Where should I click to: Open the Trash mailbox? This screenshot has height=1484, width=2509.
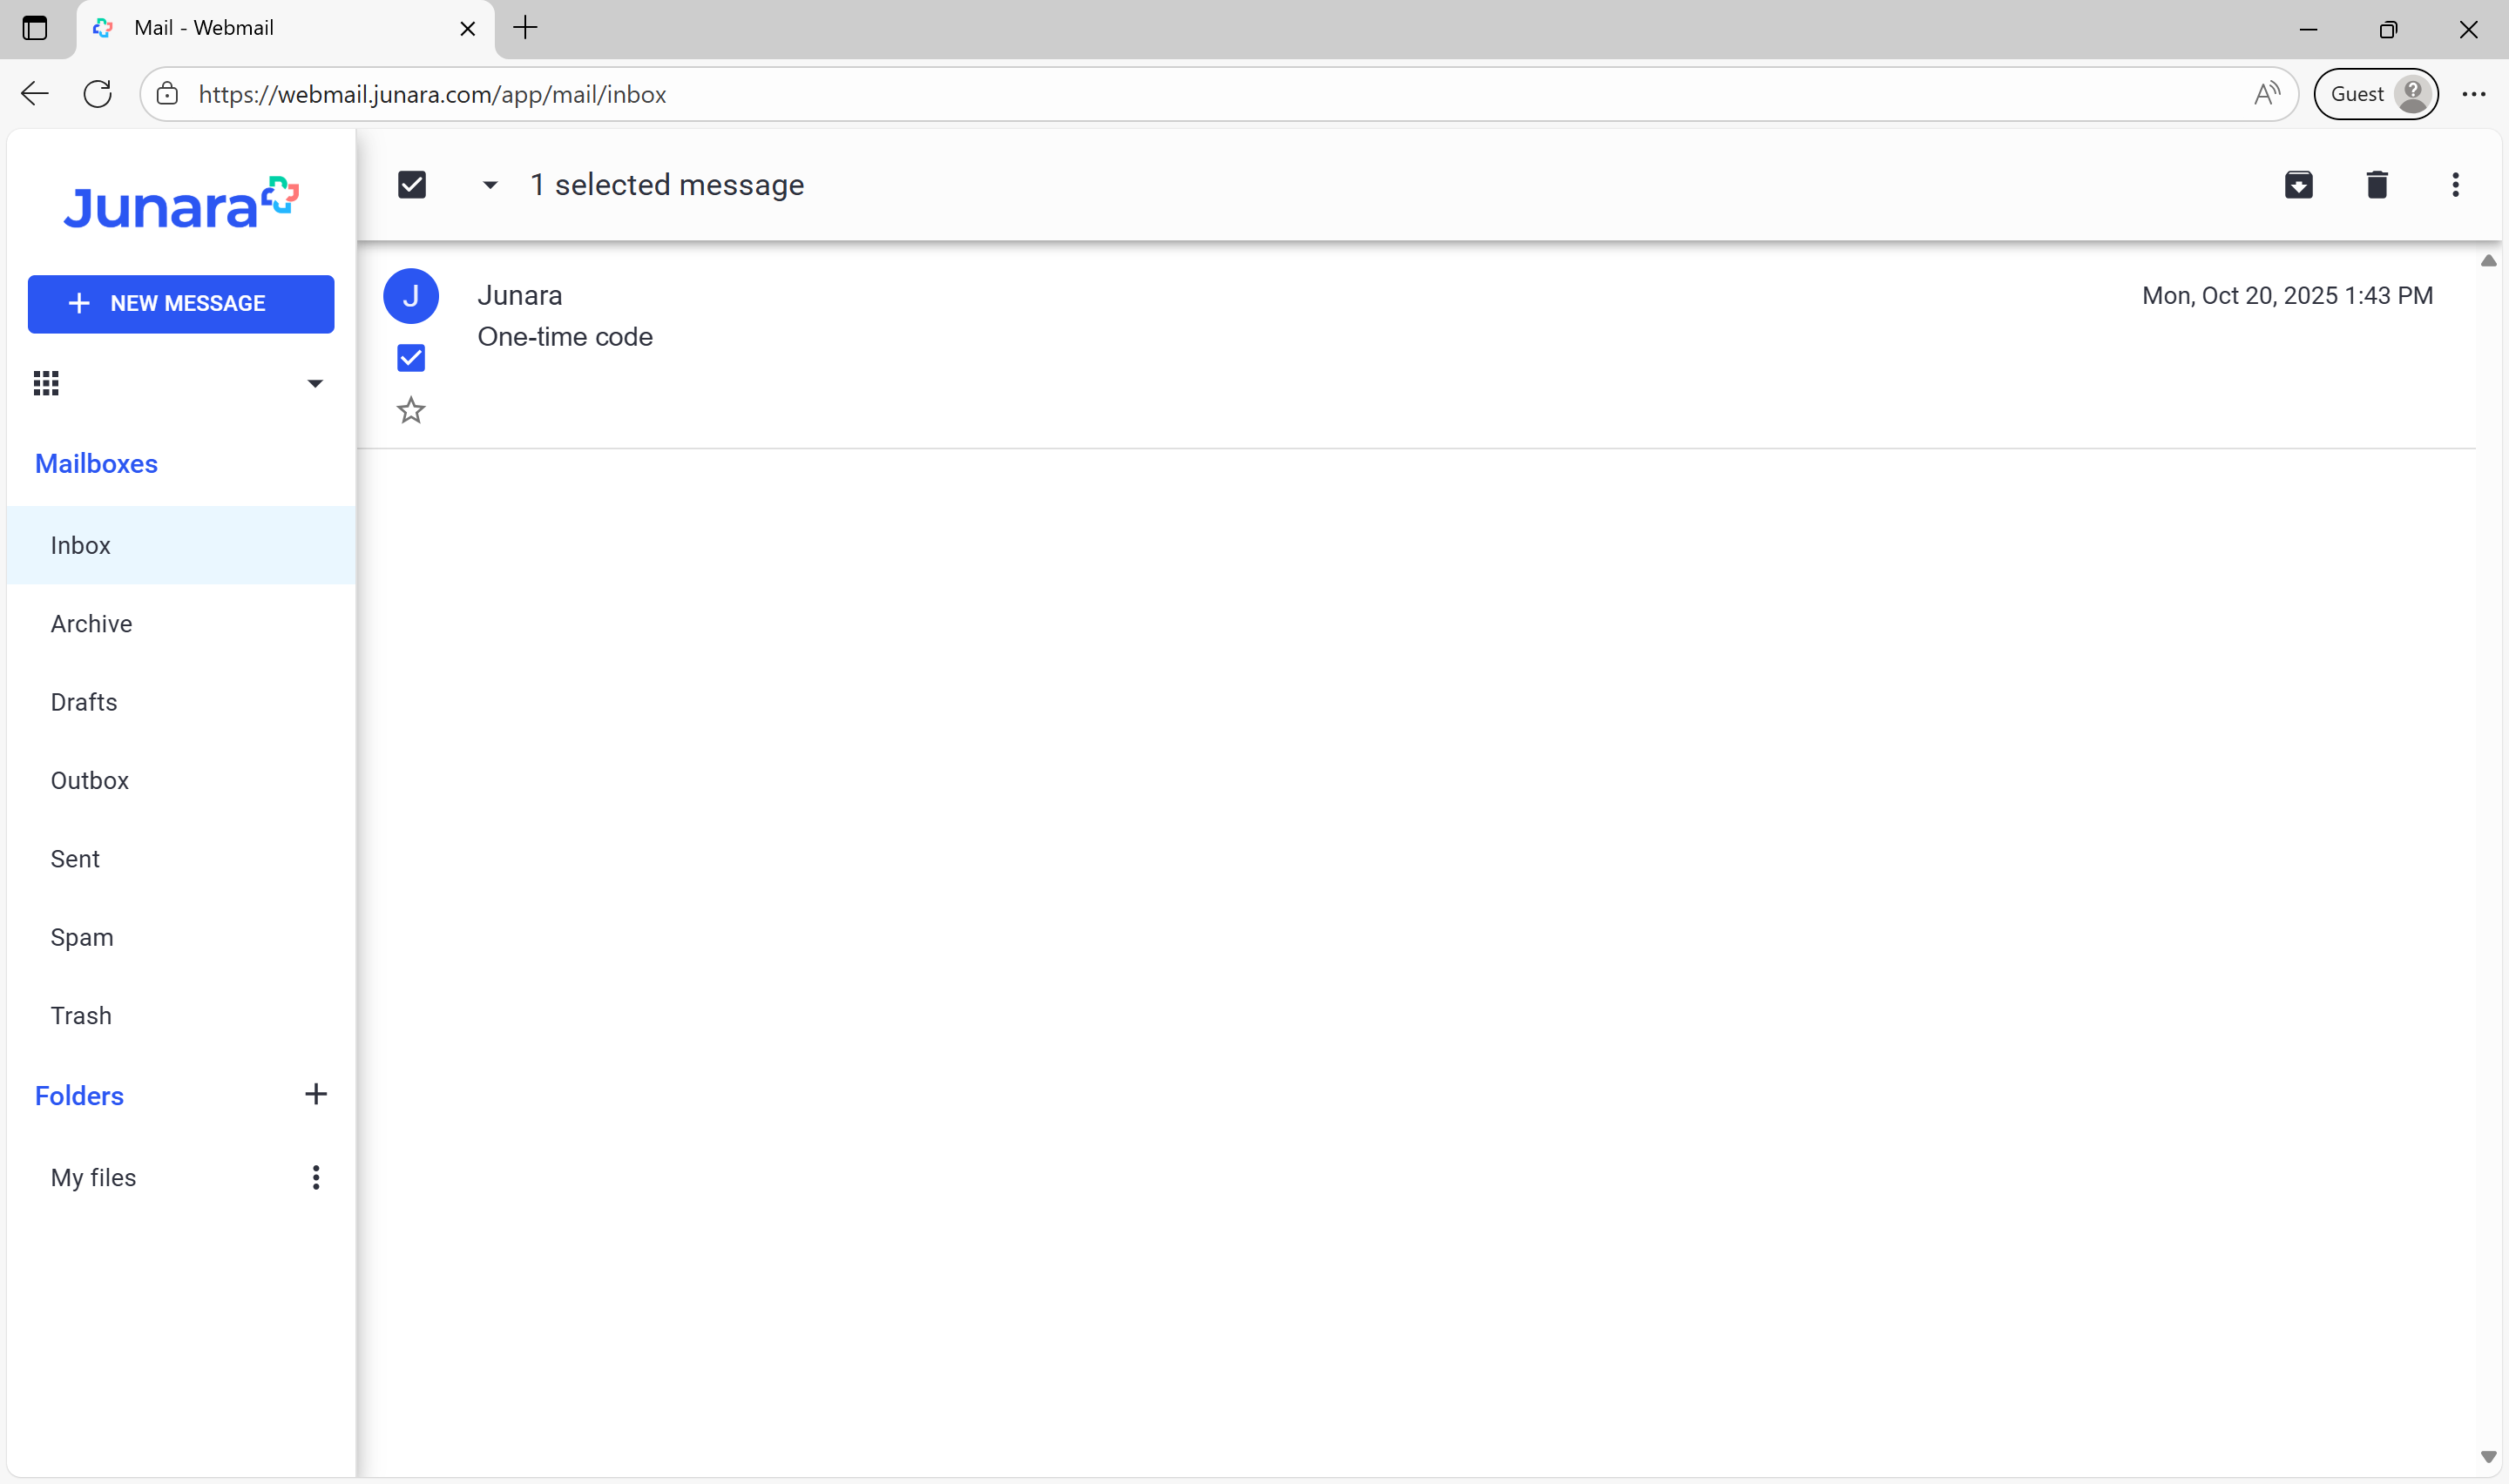click(181, 1015)
